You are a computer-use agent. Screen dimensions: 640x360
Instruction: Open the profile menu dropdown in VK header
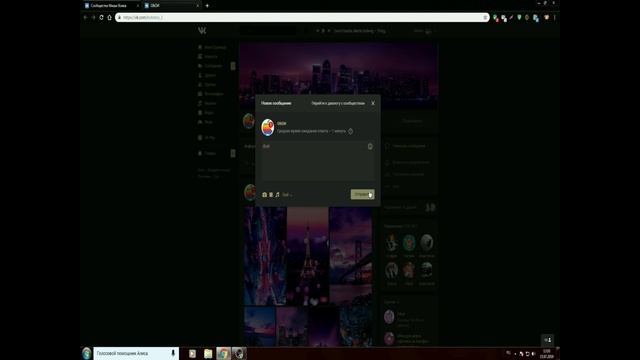click(425, 31)
